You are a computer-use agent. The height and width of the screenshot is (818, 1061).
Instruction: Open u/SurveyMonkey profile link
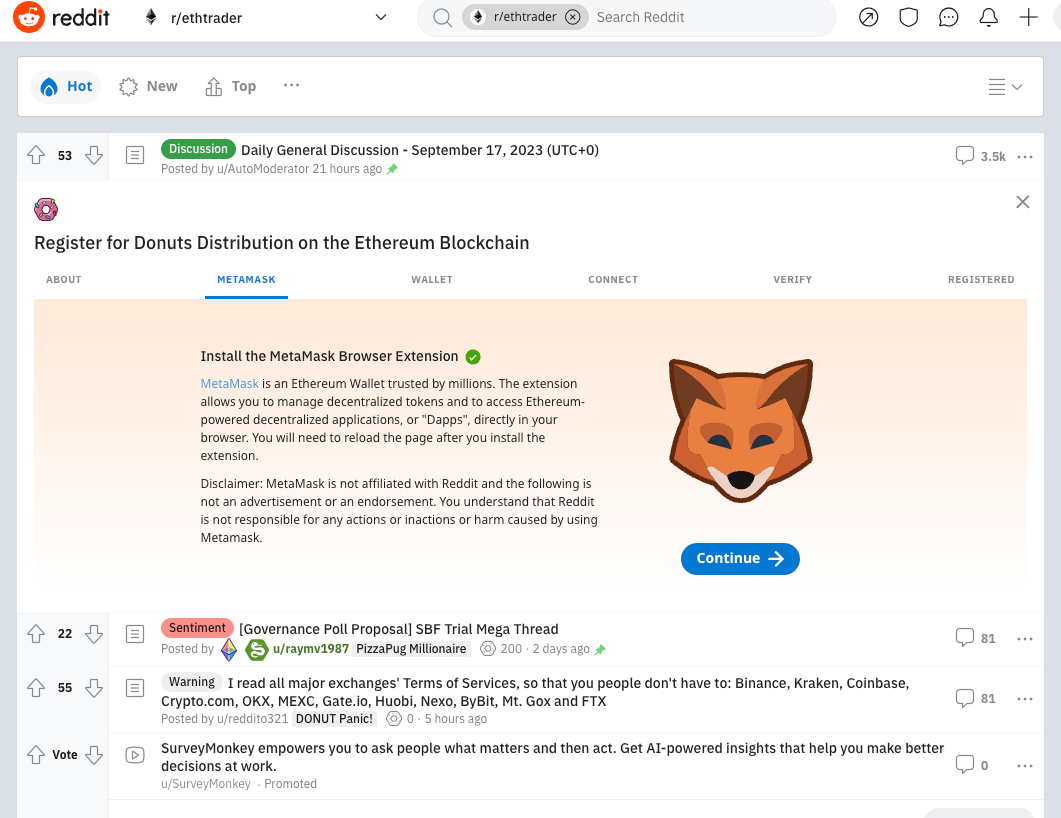click(x=206, y=784)
